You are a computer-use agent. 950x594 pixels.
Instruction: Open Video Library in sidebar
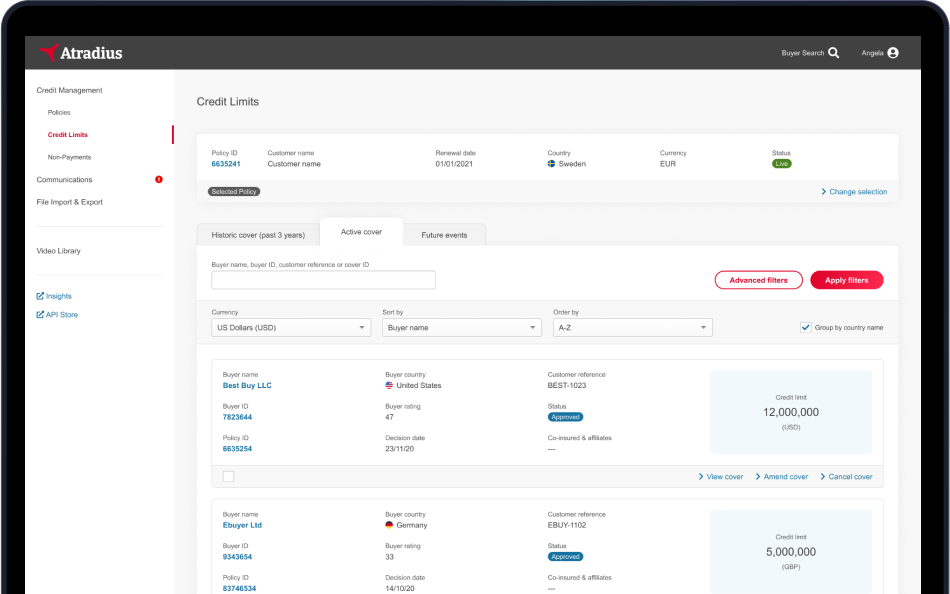[58, 251]
